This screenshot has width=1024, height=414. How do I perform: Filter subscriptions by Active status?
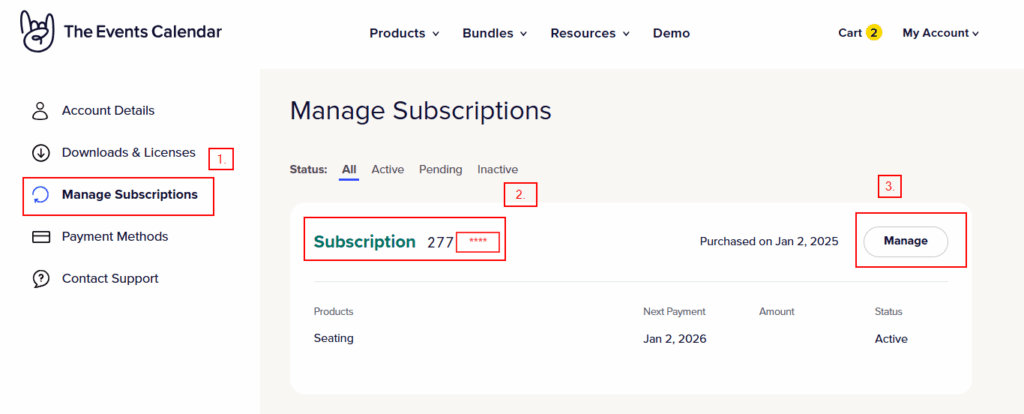pos(387,170)
